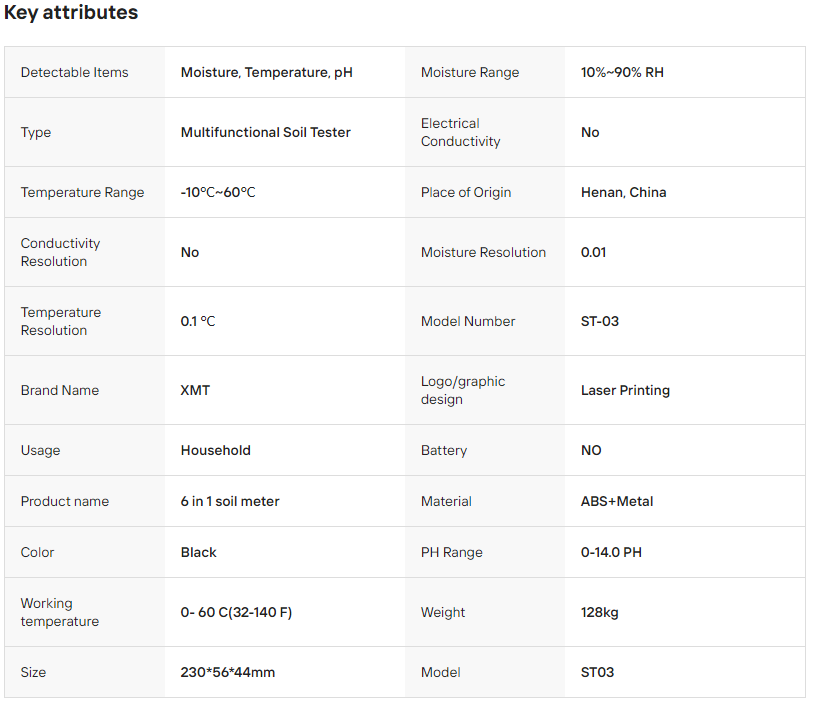This screenshot has height=704, width=813.
Task: Click the "0-14.0 PH" range value
Action: tap(611, 552)
